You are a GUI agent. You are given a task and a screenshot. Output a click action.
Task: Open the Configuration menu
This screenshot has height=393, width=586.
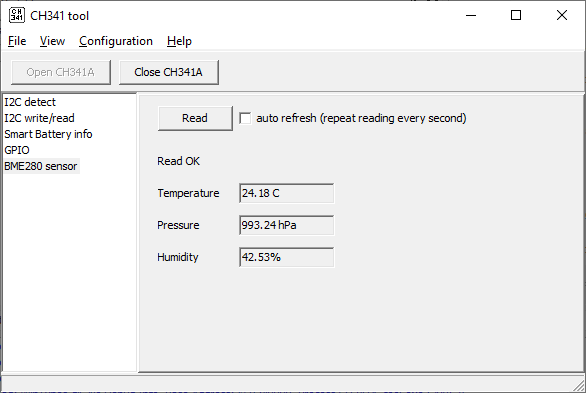(x=116, y=41)
